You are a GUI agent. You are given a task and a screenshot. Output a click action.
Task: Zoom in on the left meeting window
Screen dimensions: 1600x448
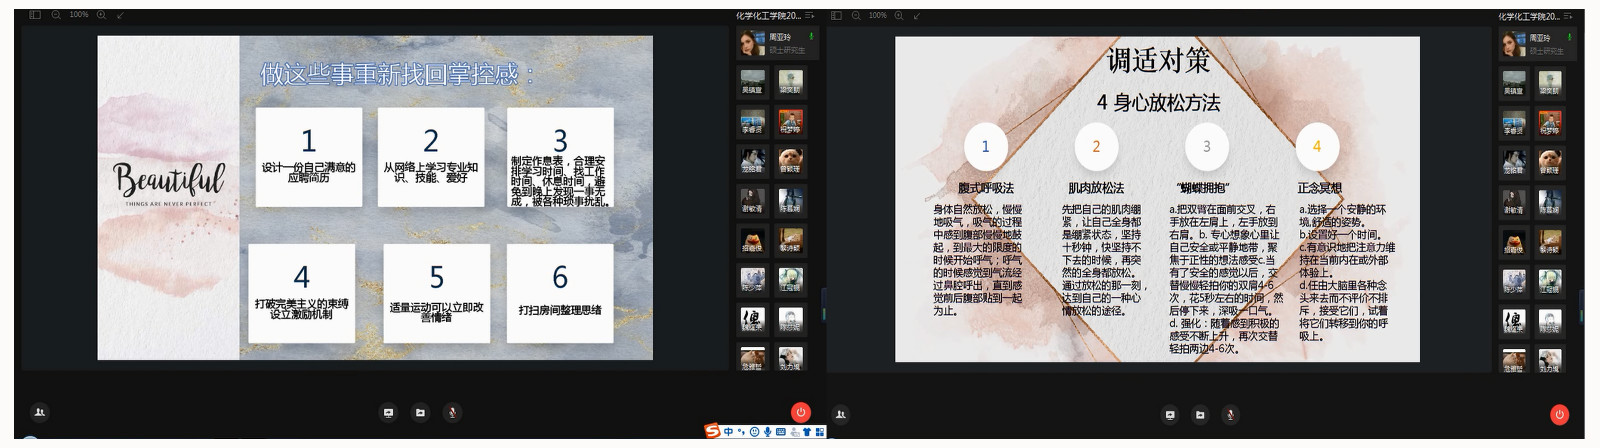pos(101,15)
